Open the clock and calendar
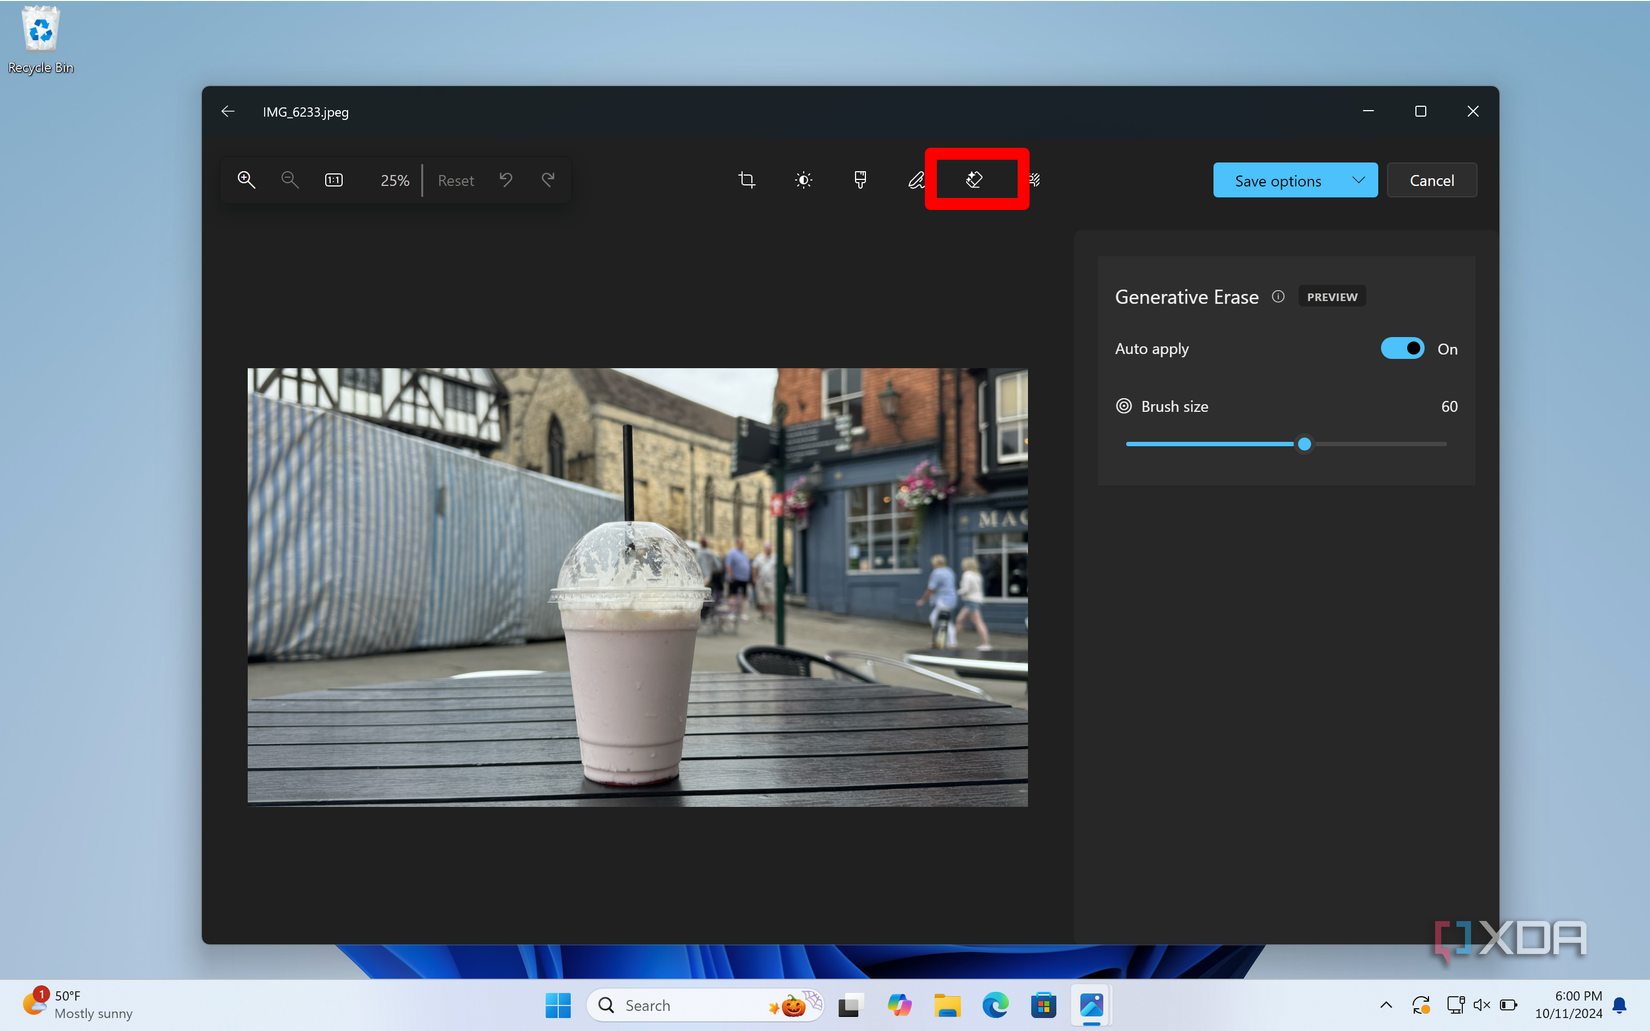1650x1031 pixels. pyautogui.click(x=1568, y=1005)
